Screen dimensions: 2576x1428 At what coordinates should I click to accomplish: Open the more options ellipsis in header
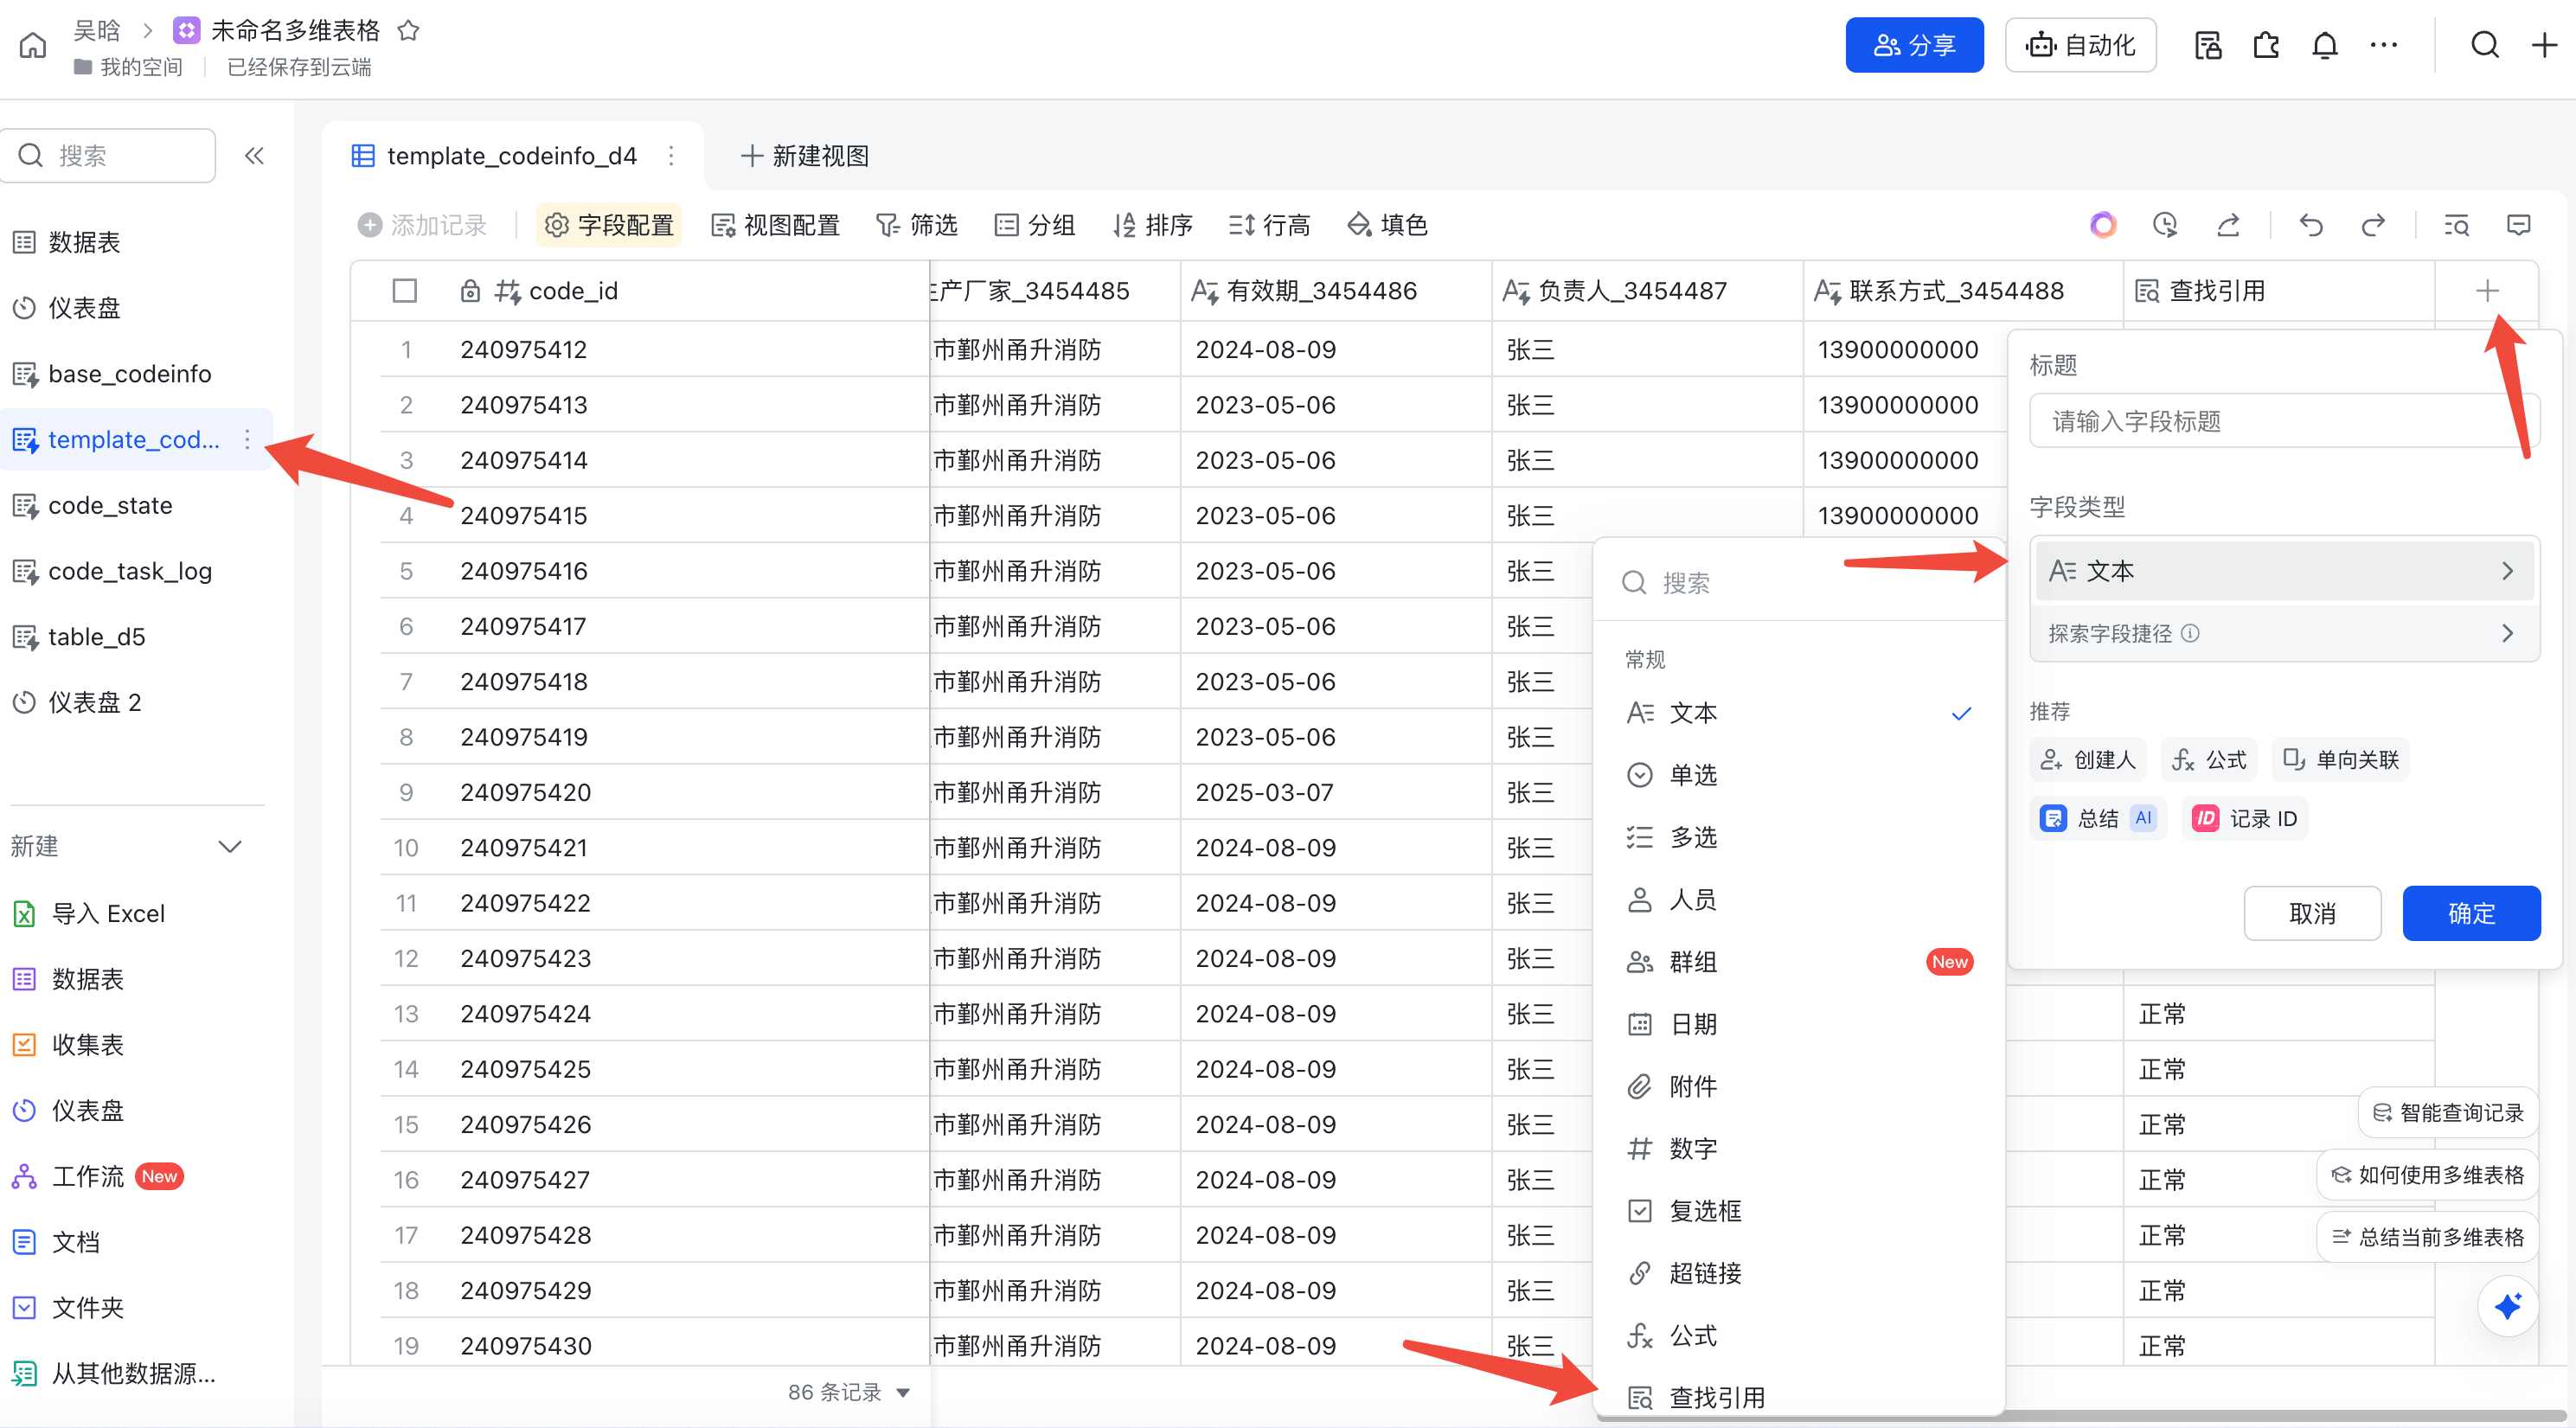pyautogui.click(x=2384, y=45)
